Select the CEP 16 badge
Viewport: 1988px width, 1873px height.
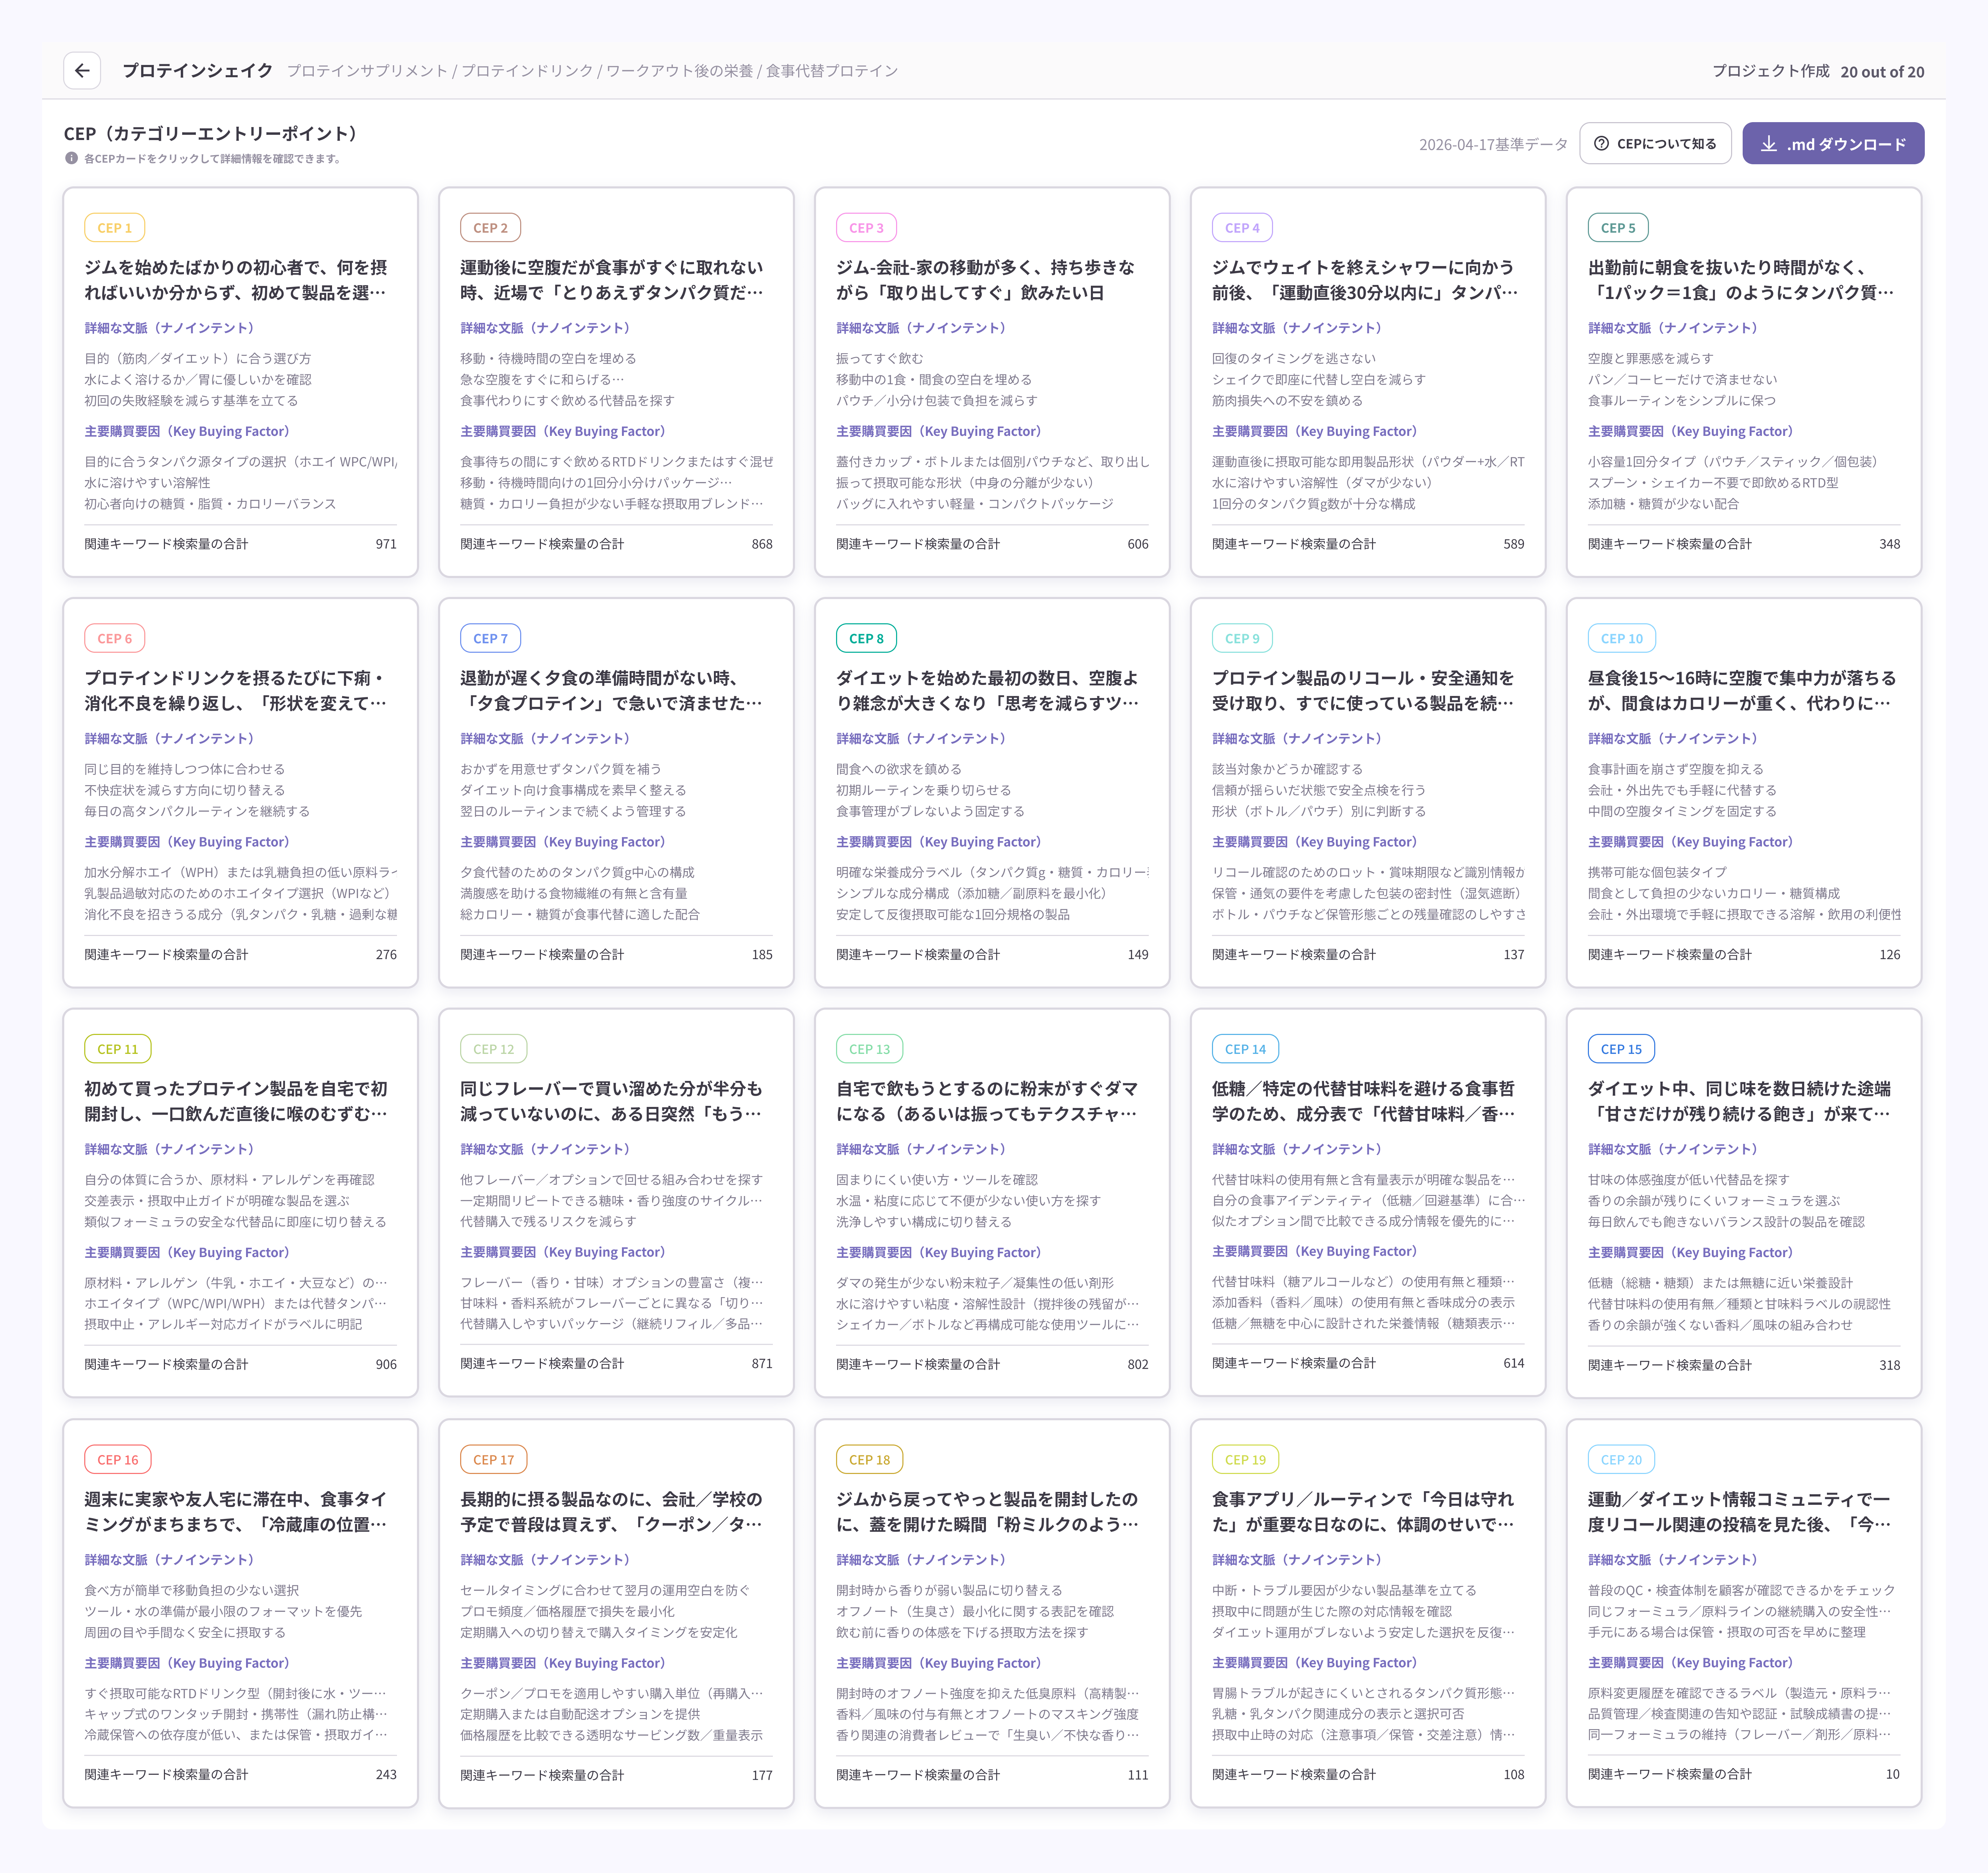[x=118, y=1460]
